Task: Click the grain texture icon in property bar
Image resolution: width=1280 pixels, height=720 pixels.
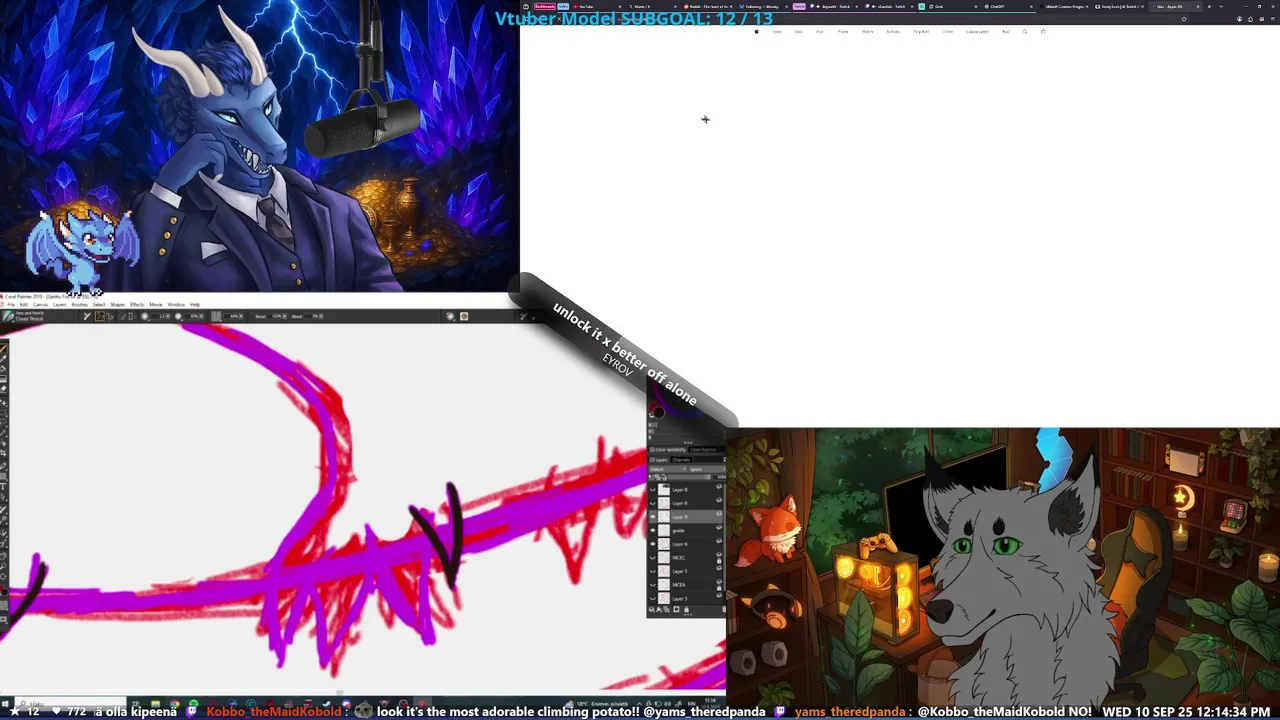Action: click(216, 316)
